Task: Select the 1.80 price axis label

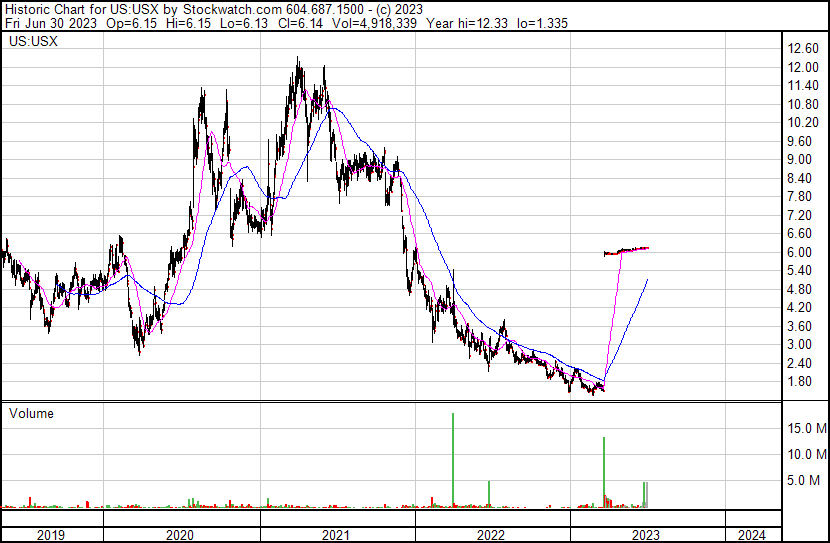Action: click(799, 382)
